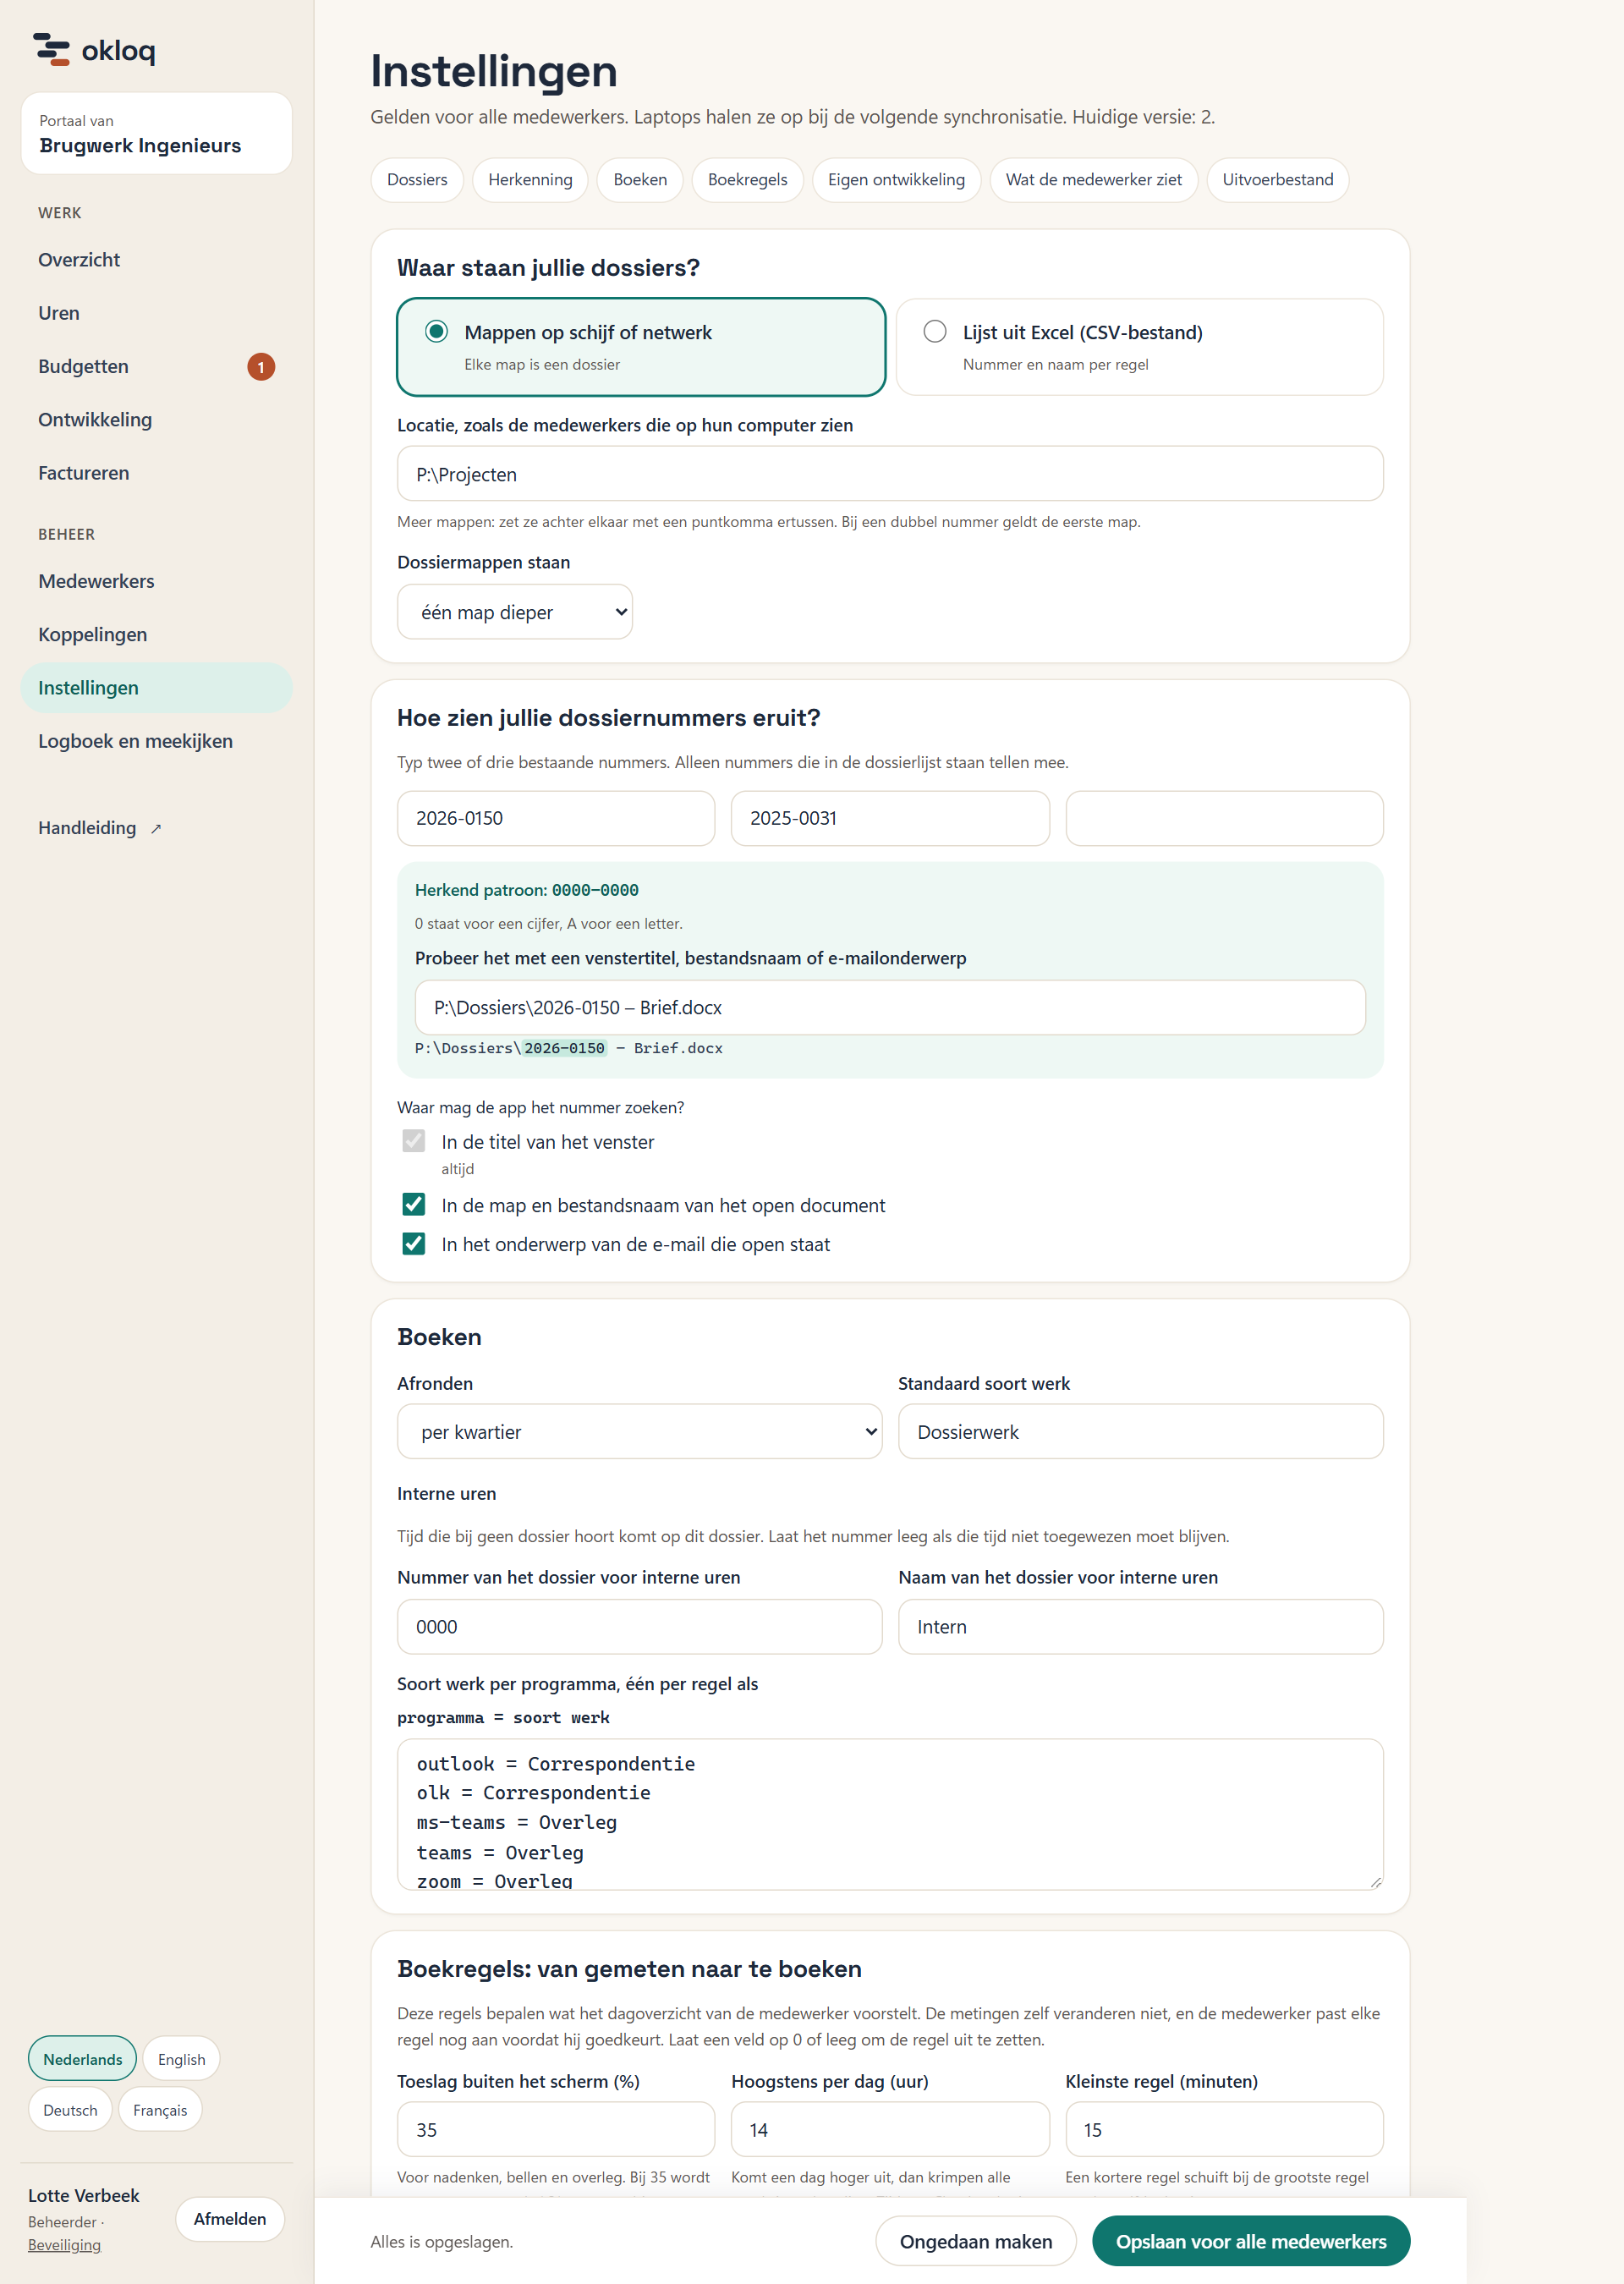Go to Factureren in the sidebar
Screen dimensions: 1624x2284
156,473
